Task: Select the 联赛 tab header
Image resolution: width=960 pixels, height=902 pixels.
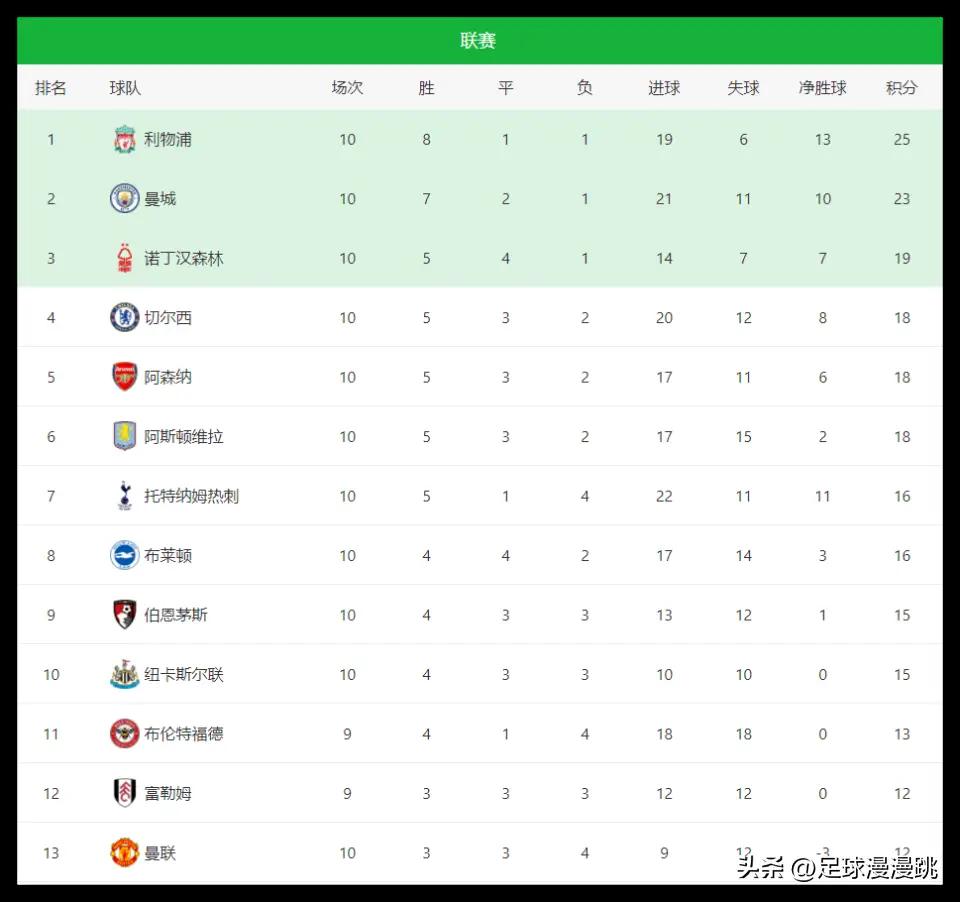Action: [478, 40]
